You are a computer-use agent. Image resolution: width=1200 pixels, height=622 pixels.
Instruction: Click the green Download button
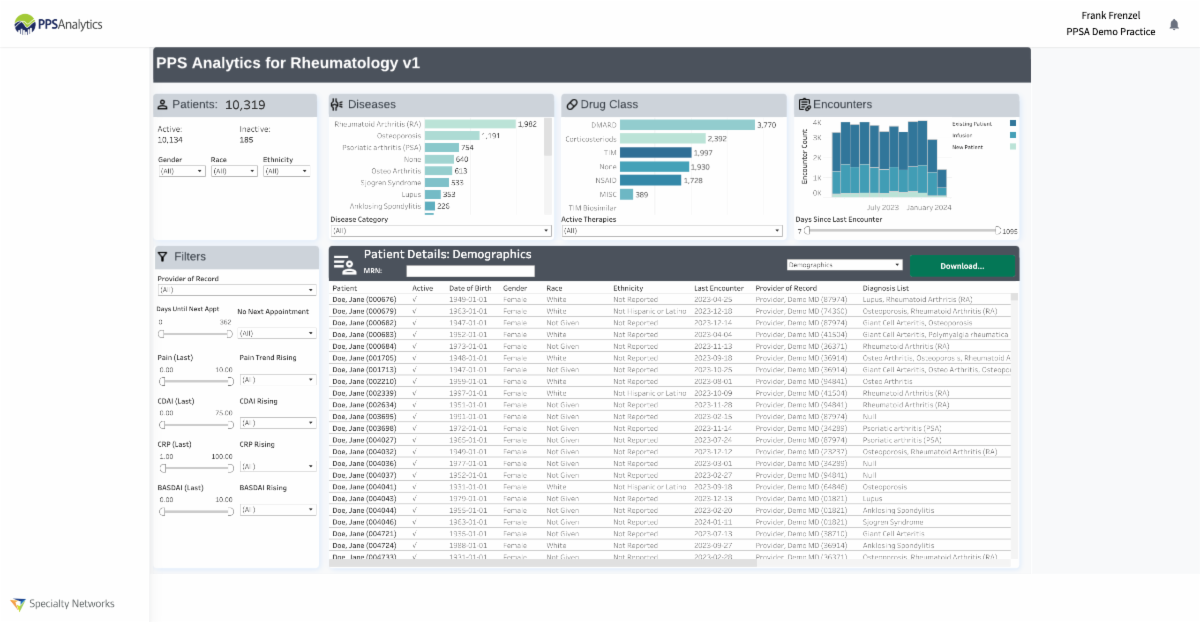(x=961, y=266)
